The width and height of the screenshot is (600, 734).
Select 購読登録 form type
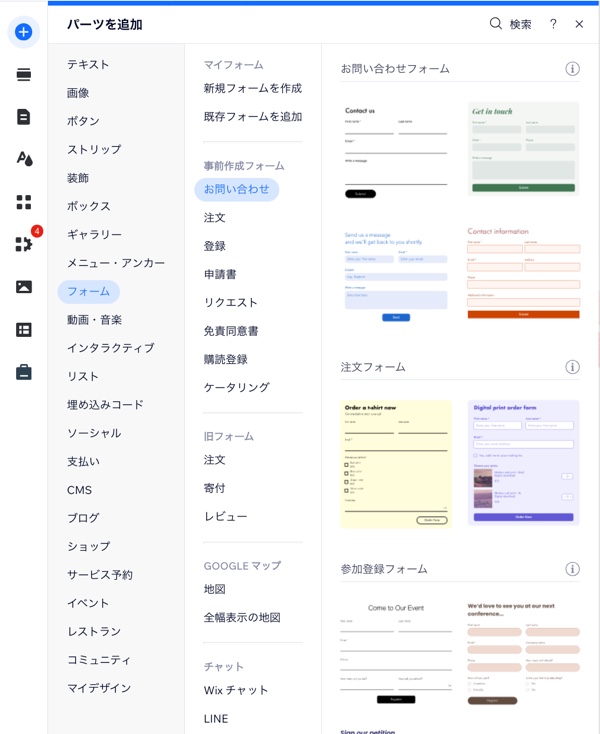pos(226,360)
